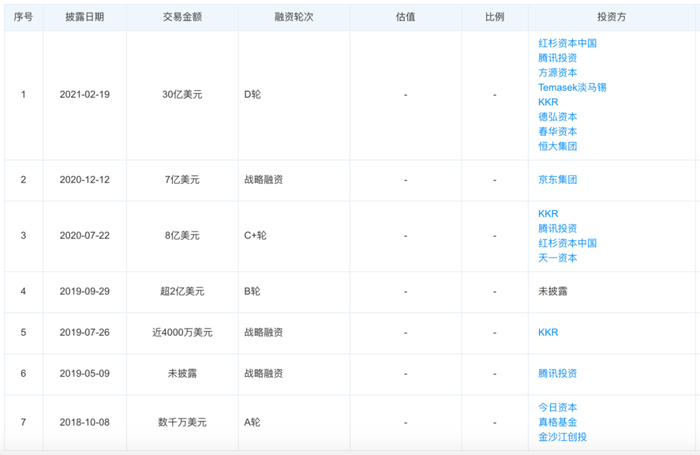The image size is (700, 455).
Task: Click KKR link in the D轮 row
Action: (548, 102)
